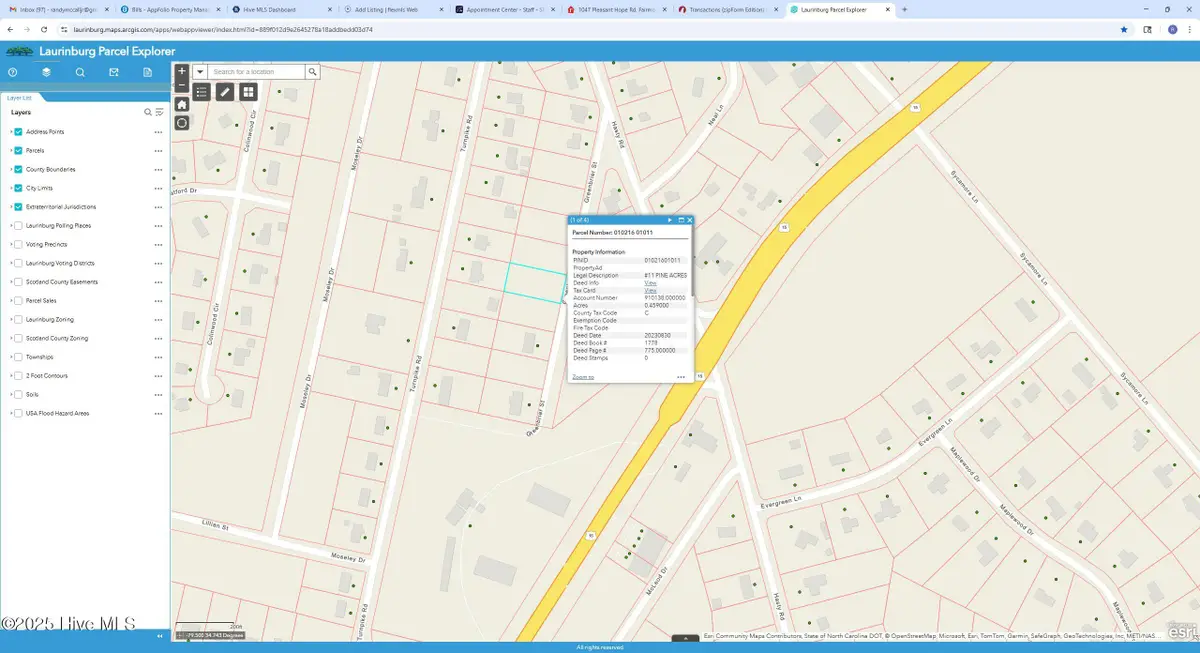Return map to default home extent

coord(181,104)
